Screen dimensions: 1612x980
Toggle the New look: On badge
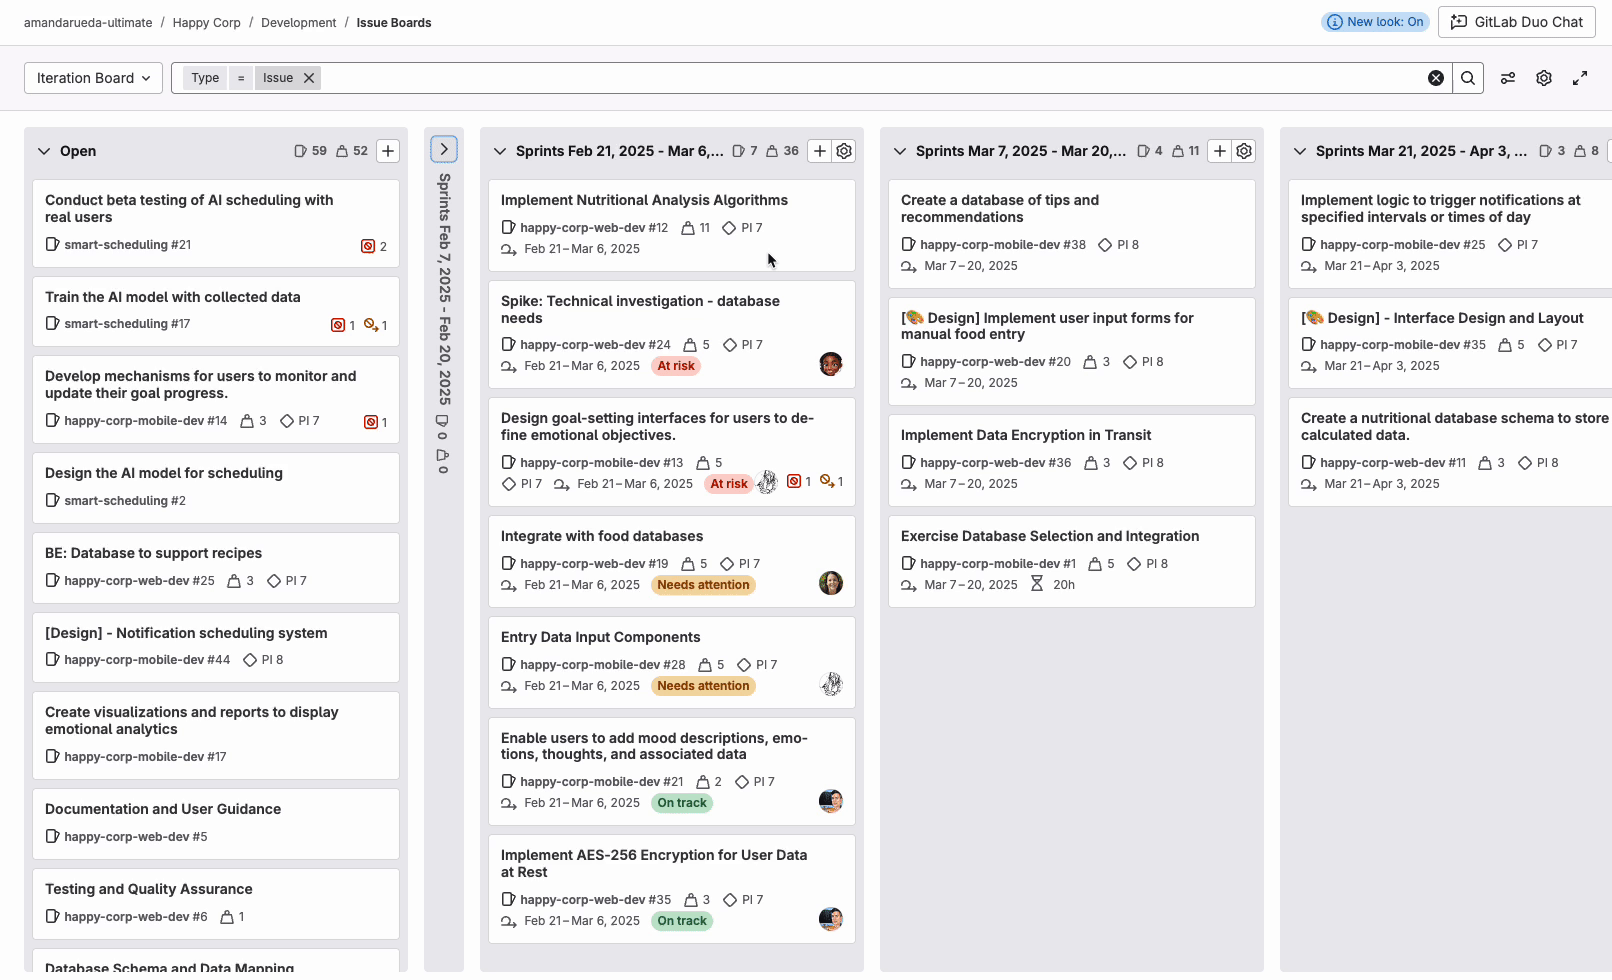coord(1375,22)
